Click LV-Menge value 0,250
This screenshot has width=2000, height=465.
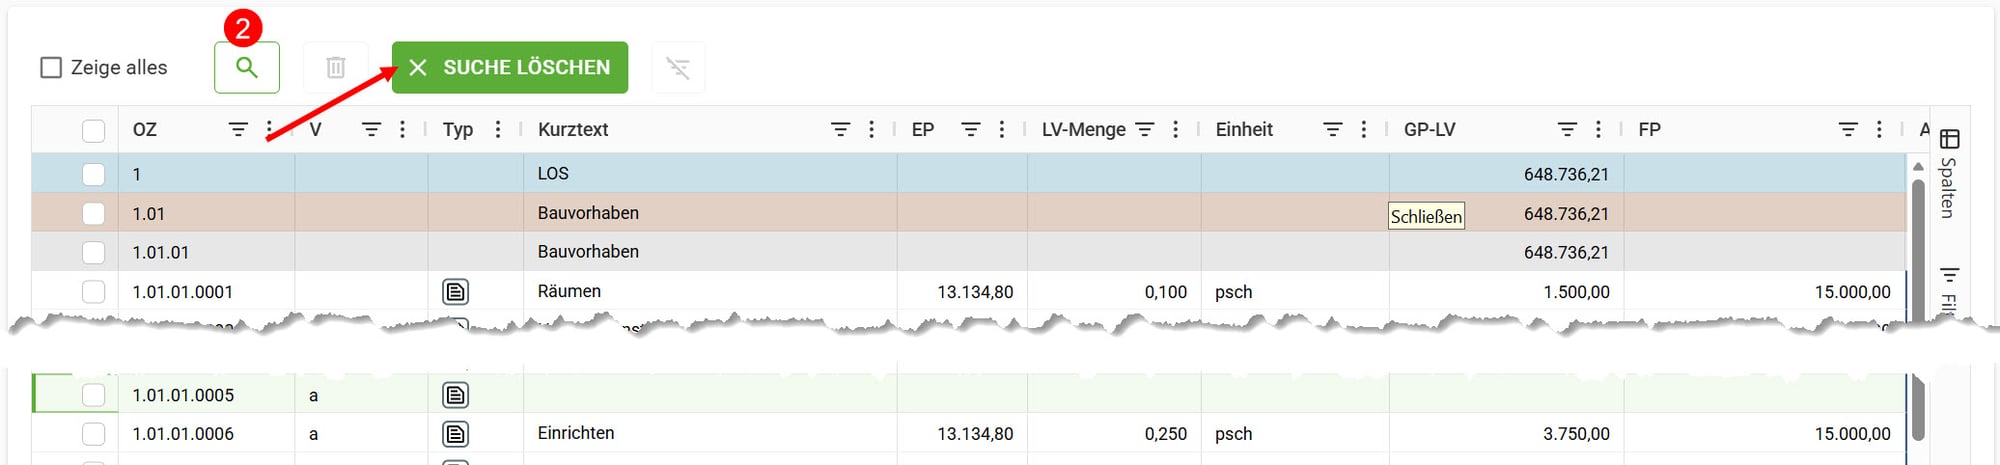[x=1166, y=434]
